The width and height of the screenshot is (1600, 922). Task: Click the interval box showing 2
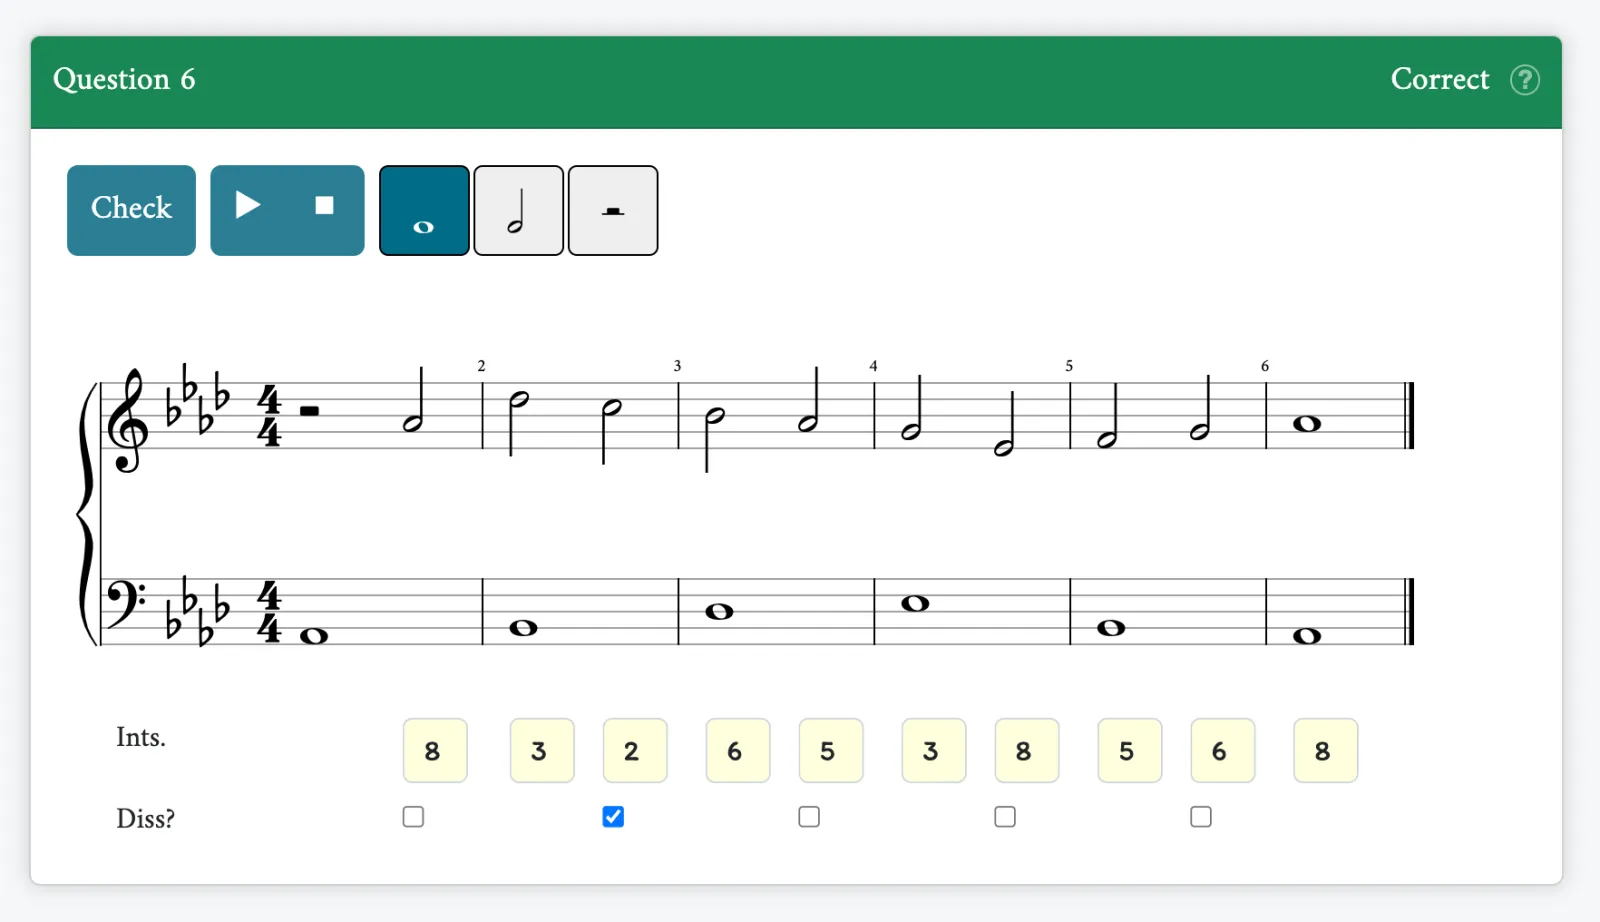(635, 750)
